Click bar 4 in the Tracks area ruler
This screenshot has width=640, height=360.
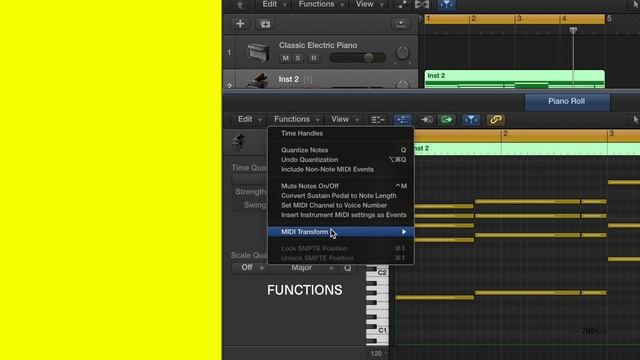click(564, 19)
